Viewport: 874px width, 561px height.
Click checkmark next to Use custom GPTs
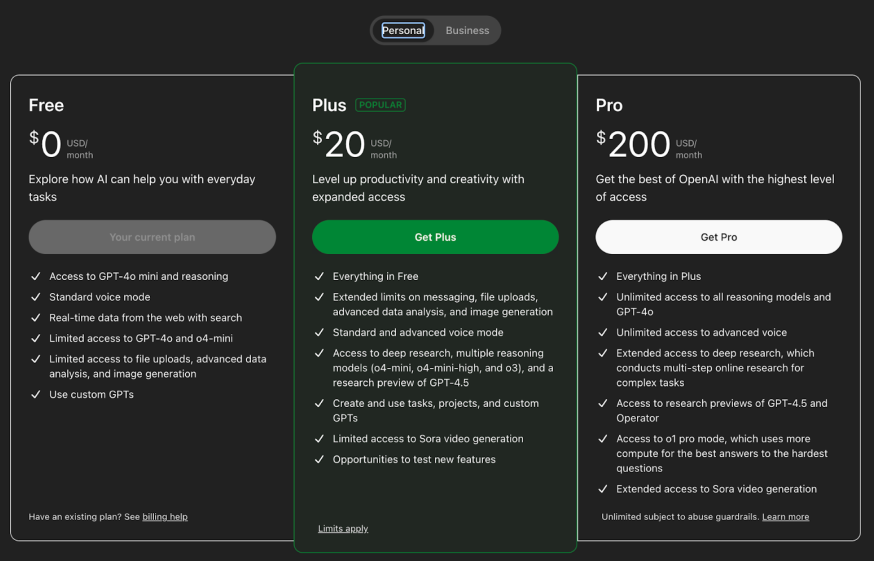[x=36, y=394]
